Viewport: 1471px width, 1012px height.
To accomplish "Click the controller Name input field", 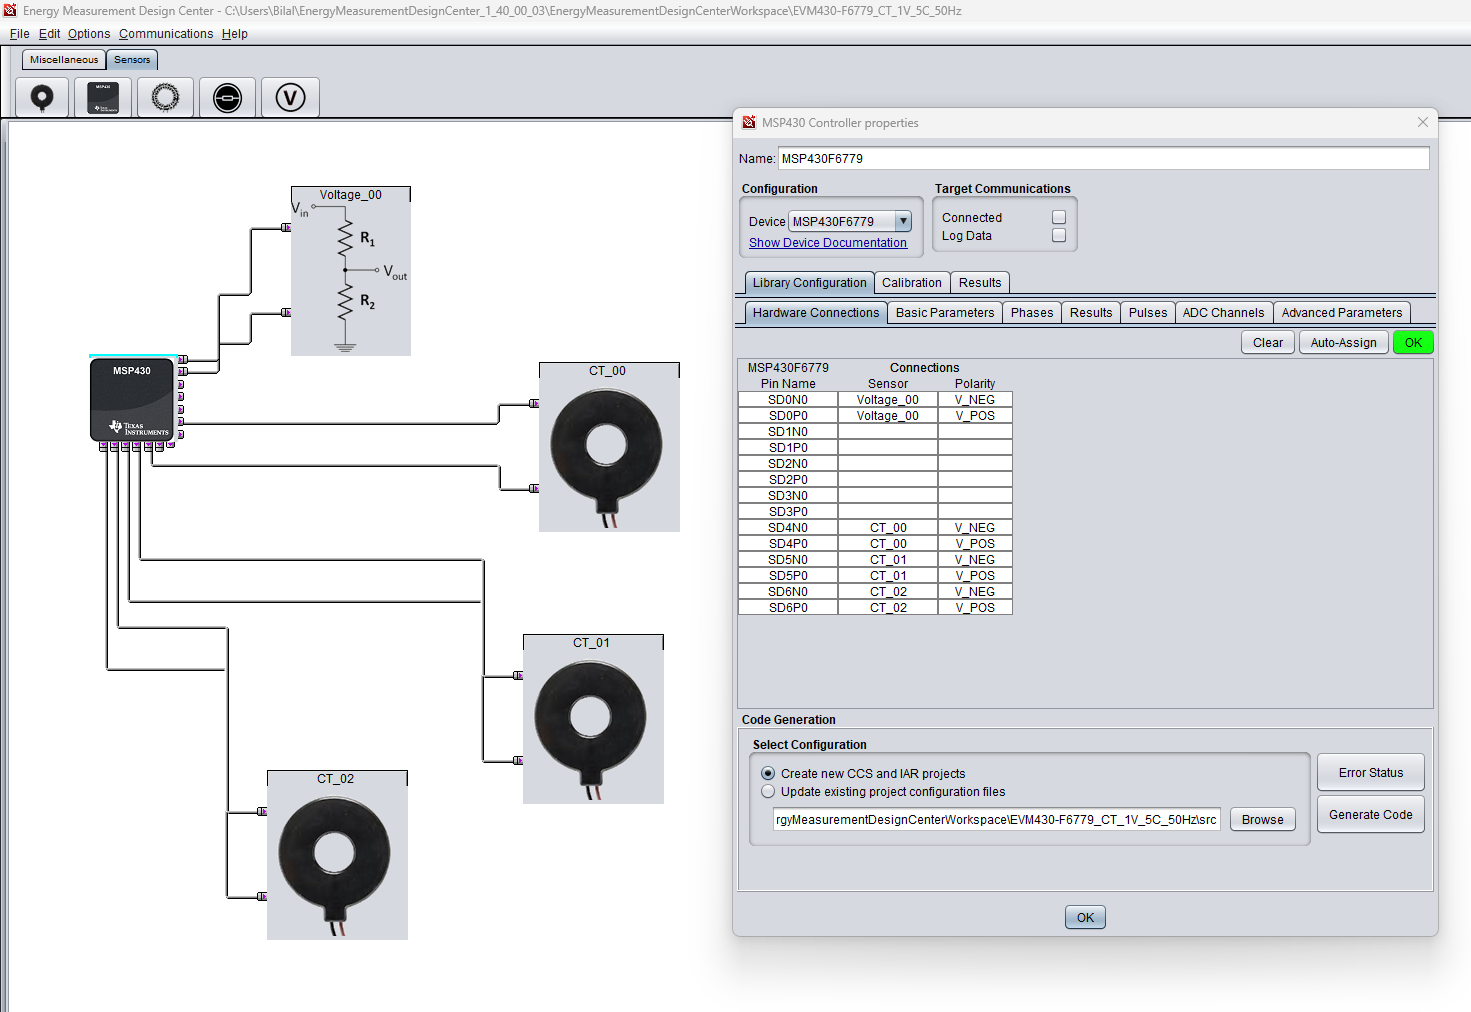I will [1104, 158].
